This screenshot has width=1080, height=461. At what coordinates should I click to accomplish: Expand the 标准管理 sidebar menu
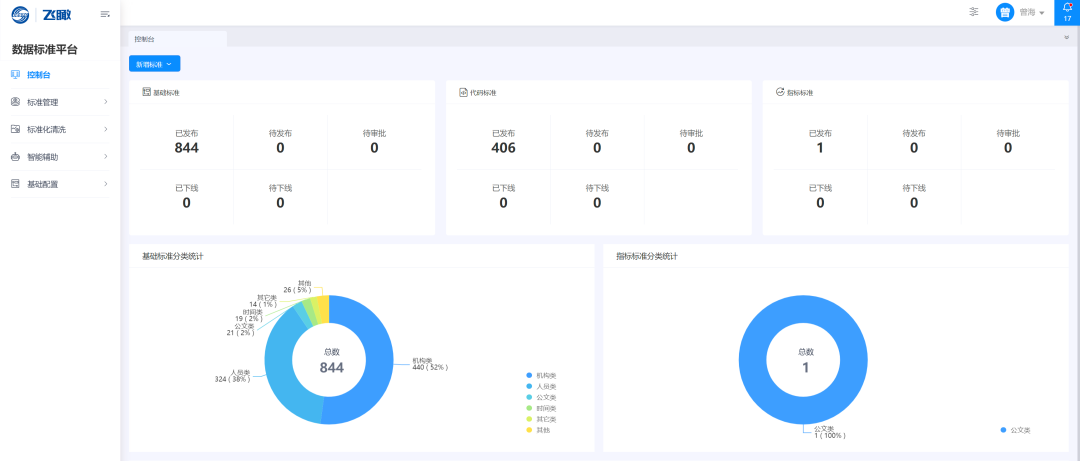[x=58, y=102]
